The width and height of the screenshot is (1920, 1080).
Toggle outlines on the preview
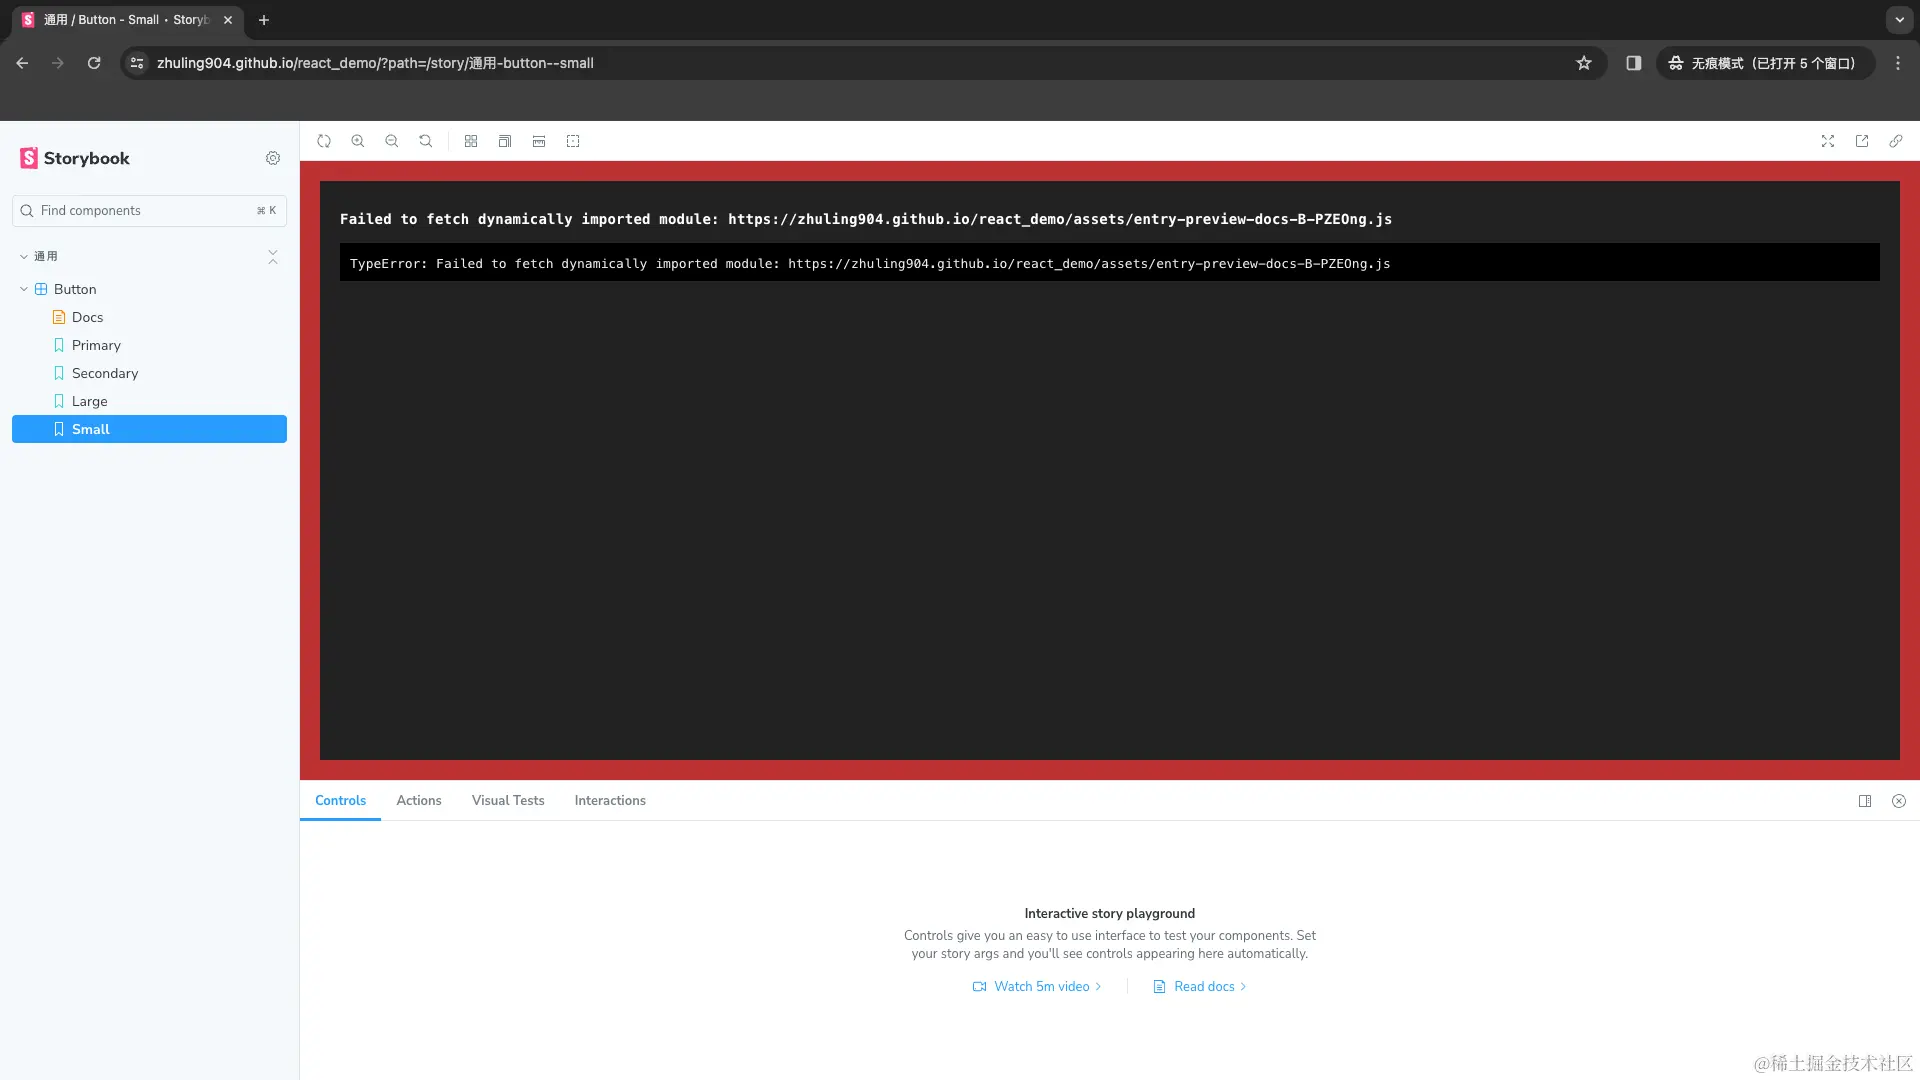[573, 141]
